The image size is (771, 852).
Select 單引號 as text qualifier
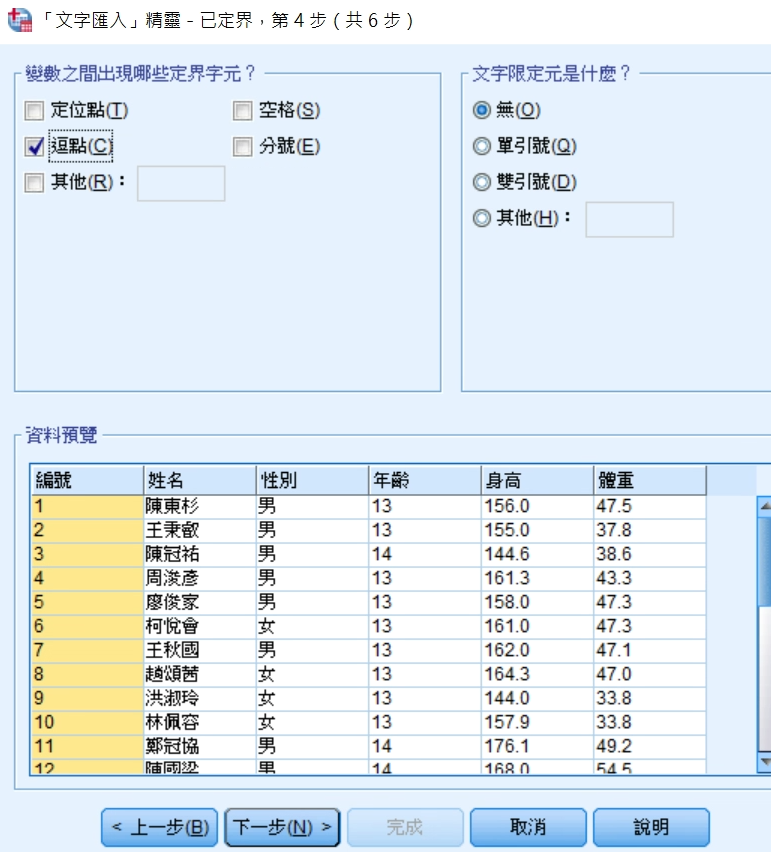(x=482, y=147)
